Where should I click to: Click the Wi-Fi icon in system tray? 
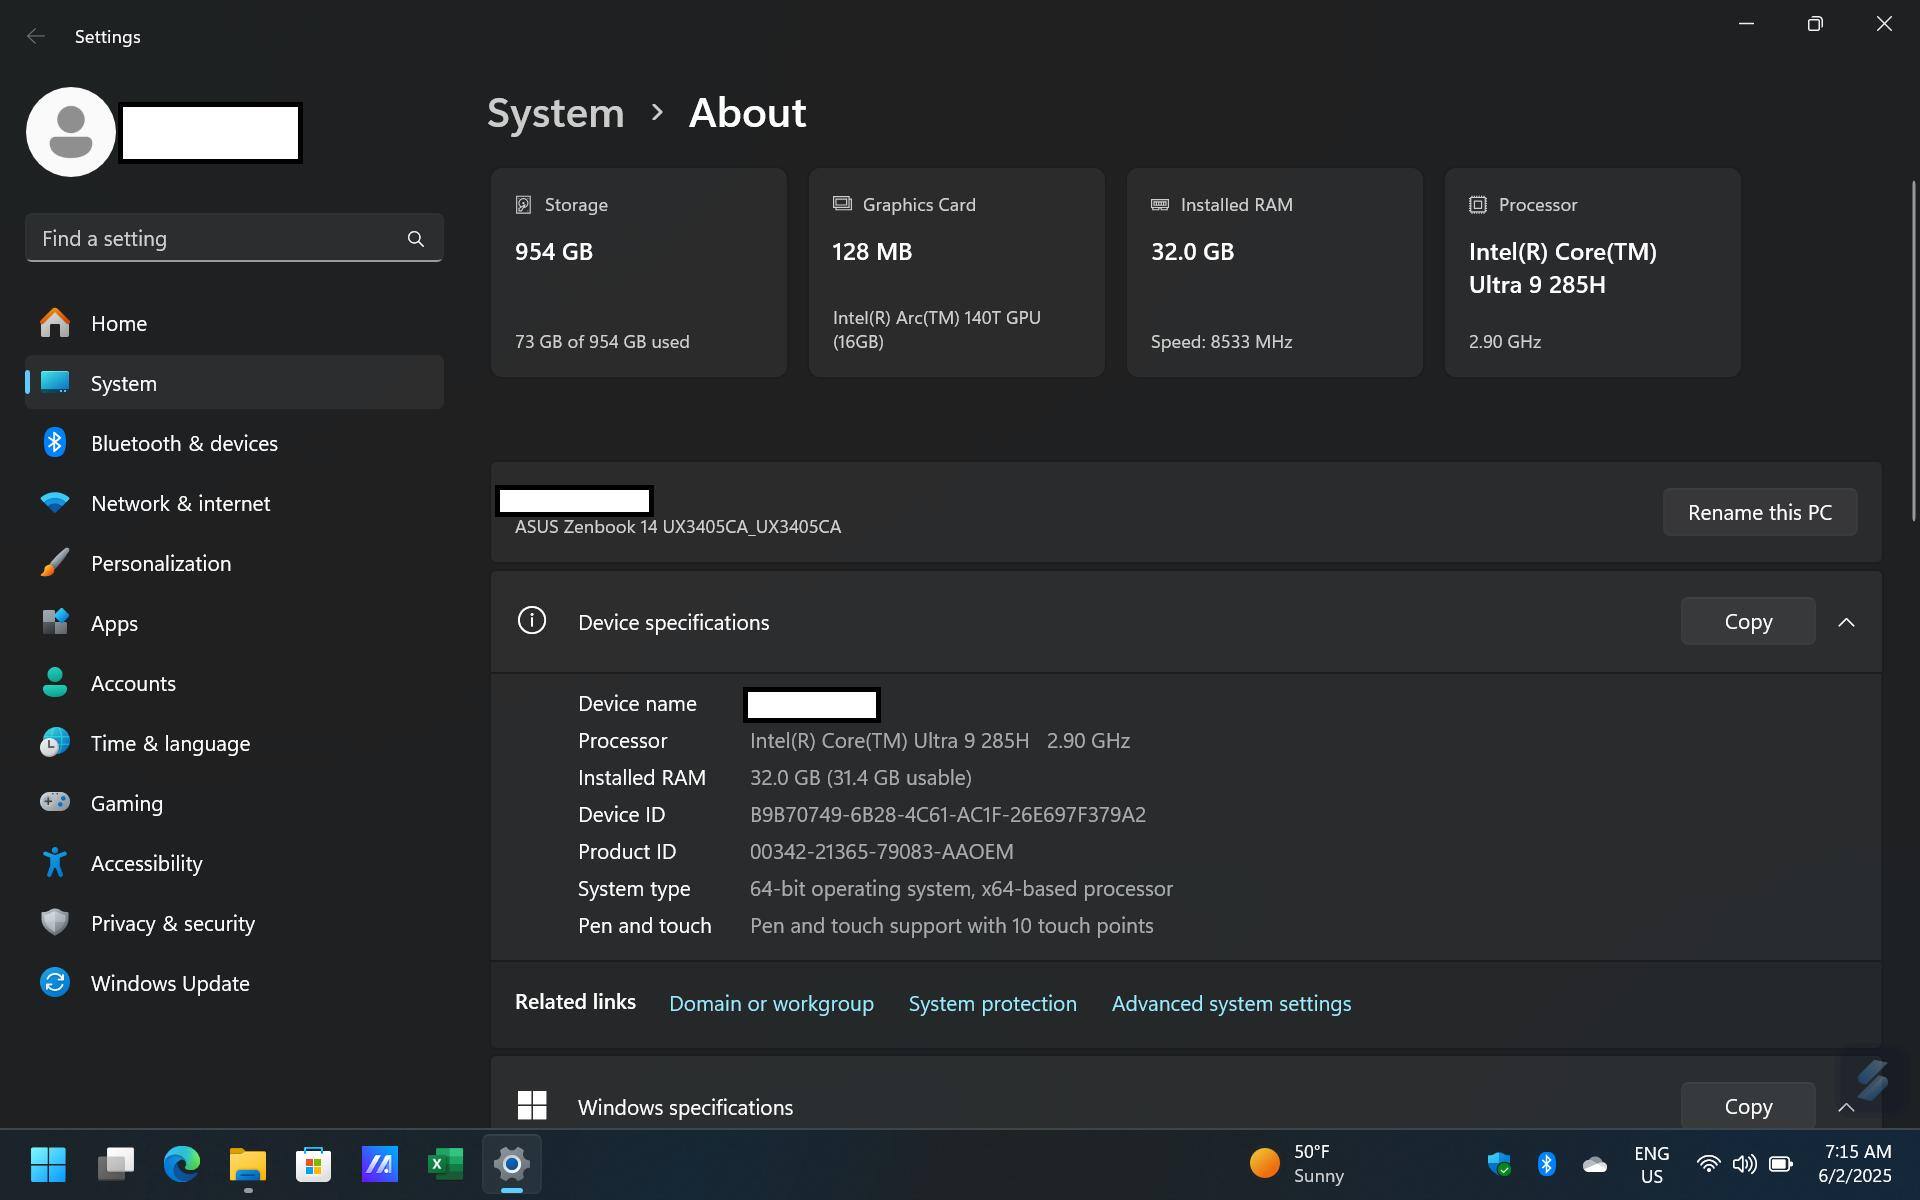[1708, 1164]
